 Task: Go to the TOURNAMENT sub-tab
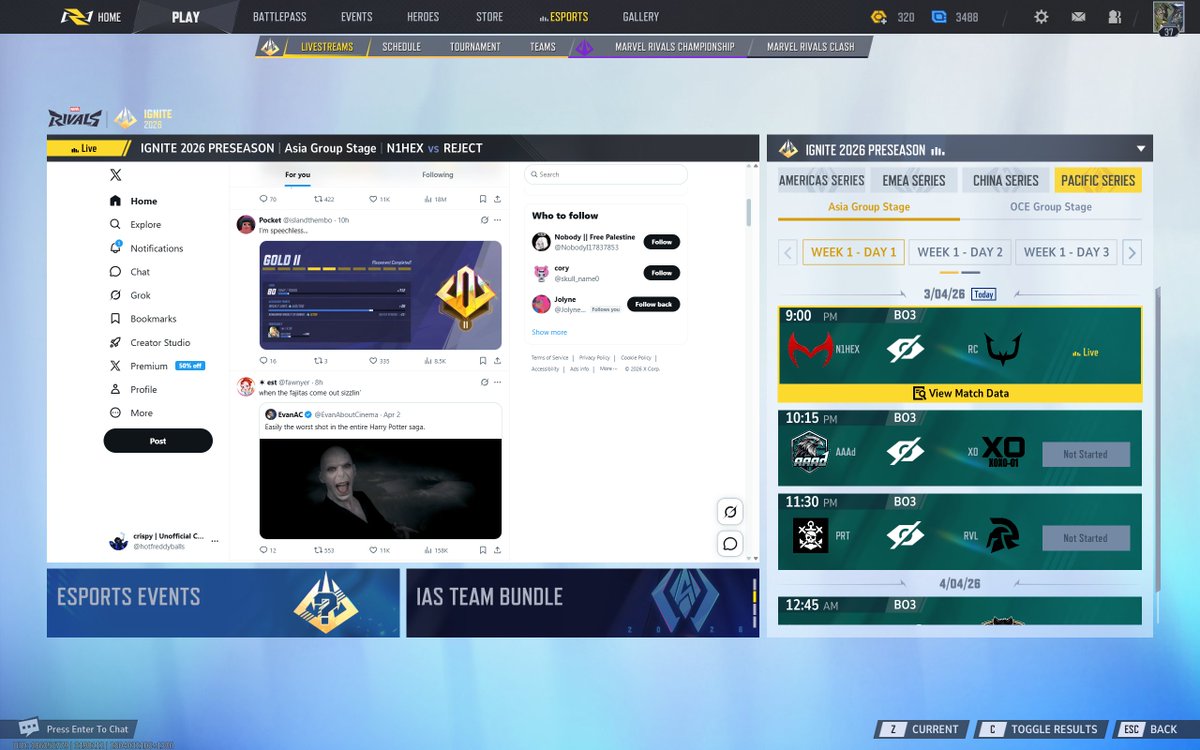coord(475,47)
